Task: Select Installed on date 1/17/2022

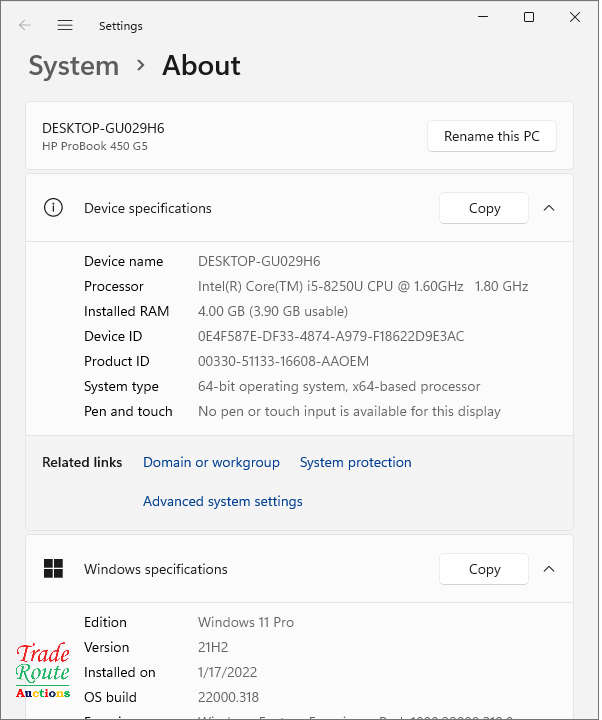Action: (x=227, y=673)
